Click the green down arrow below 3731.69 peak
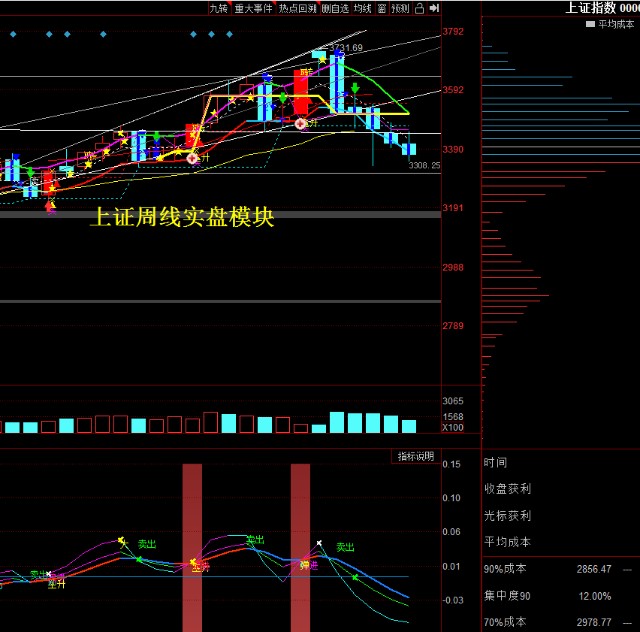The width and height of the screenshot is (640, 632). pos(355,89)
